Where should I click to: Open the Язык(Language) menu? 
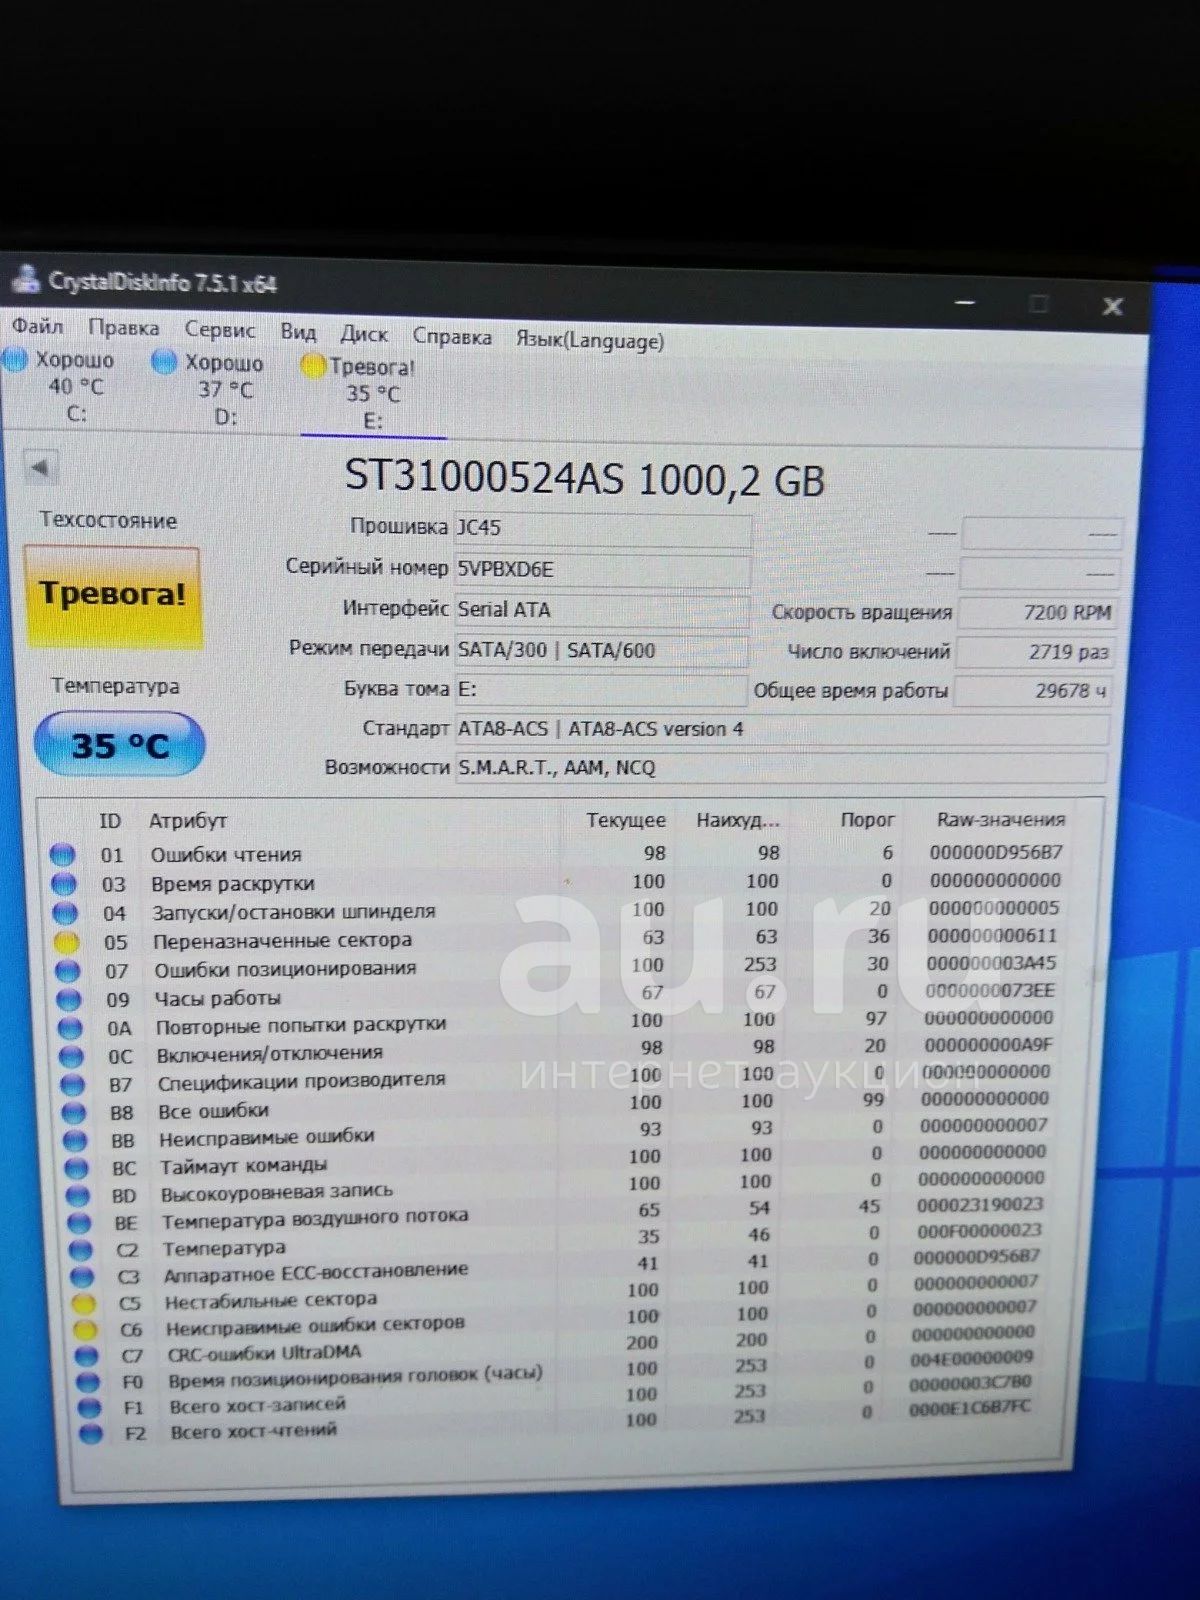589,340
